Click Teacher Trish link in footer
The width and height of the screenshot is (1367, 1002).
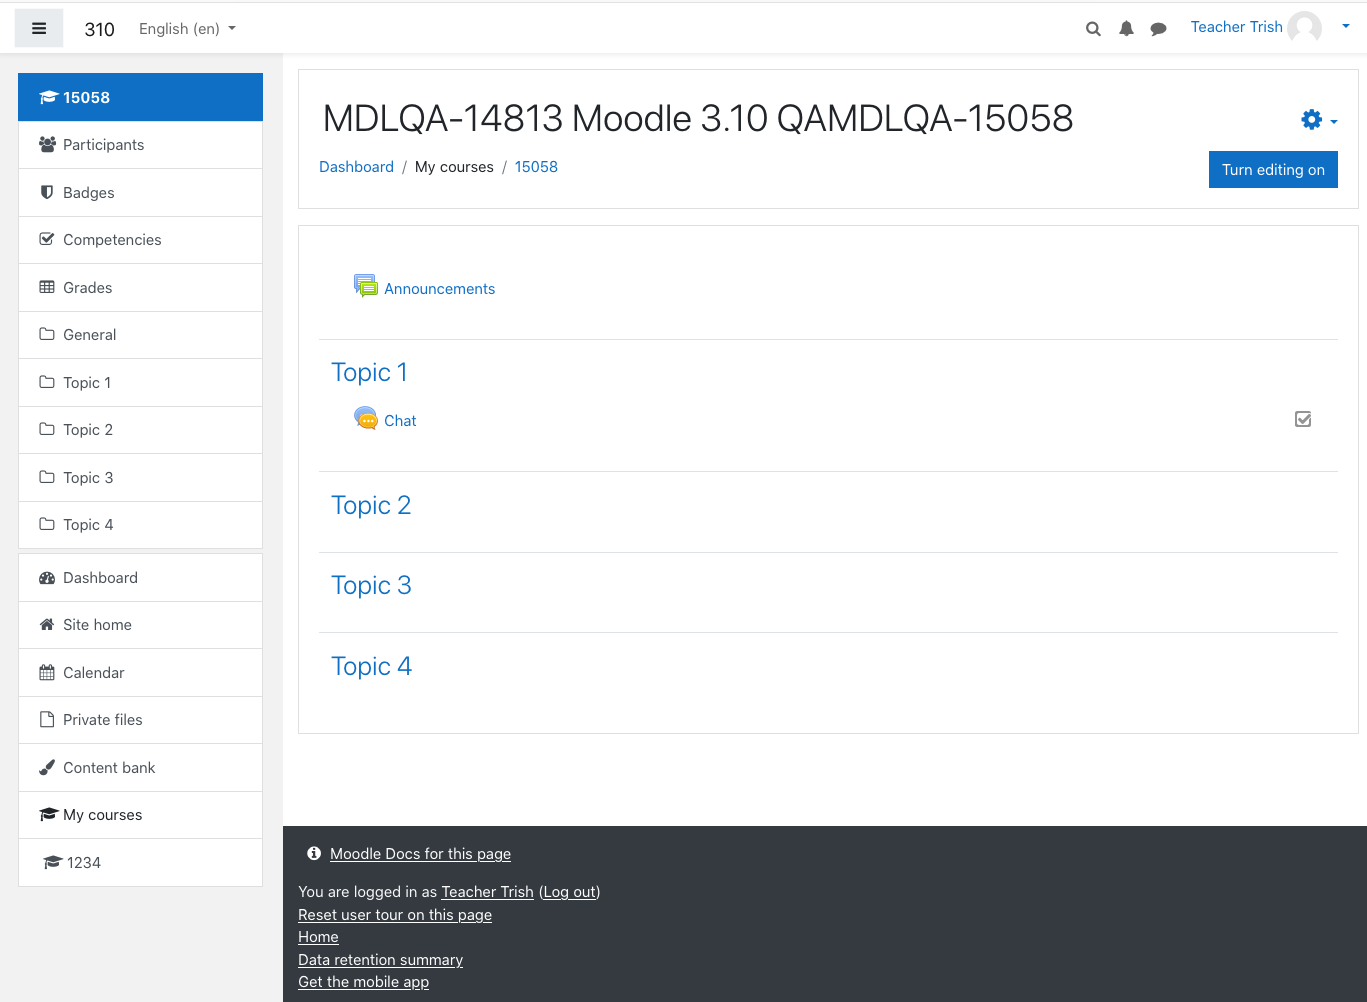[487, 892]
